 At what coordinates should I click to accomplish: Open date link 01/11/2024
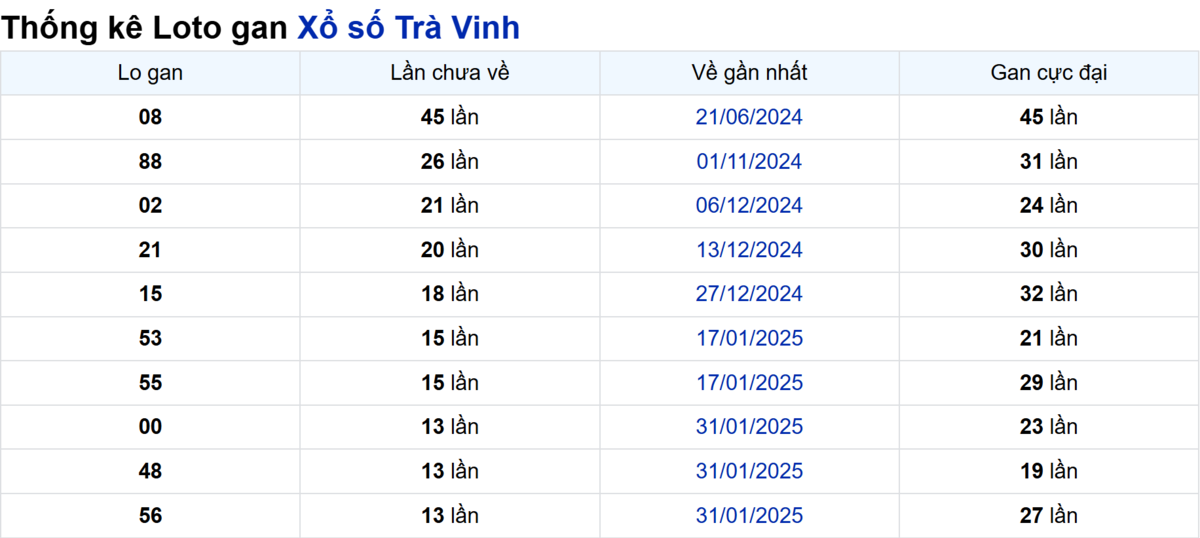coord(749,161)
